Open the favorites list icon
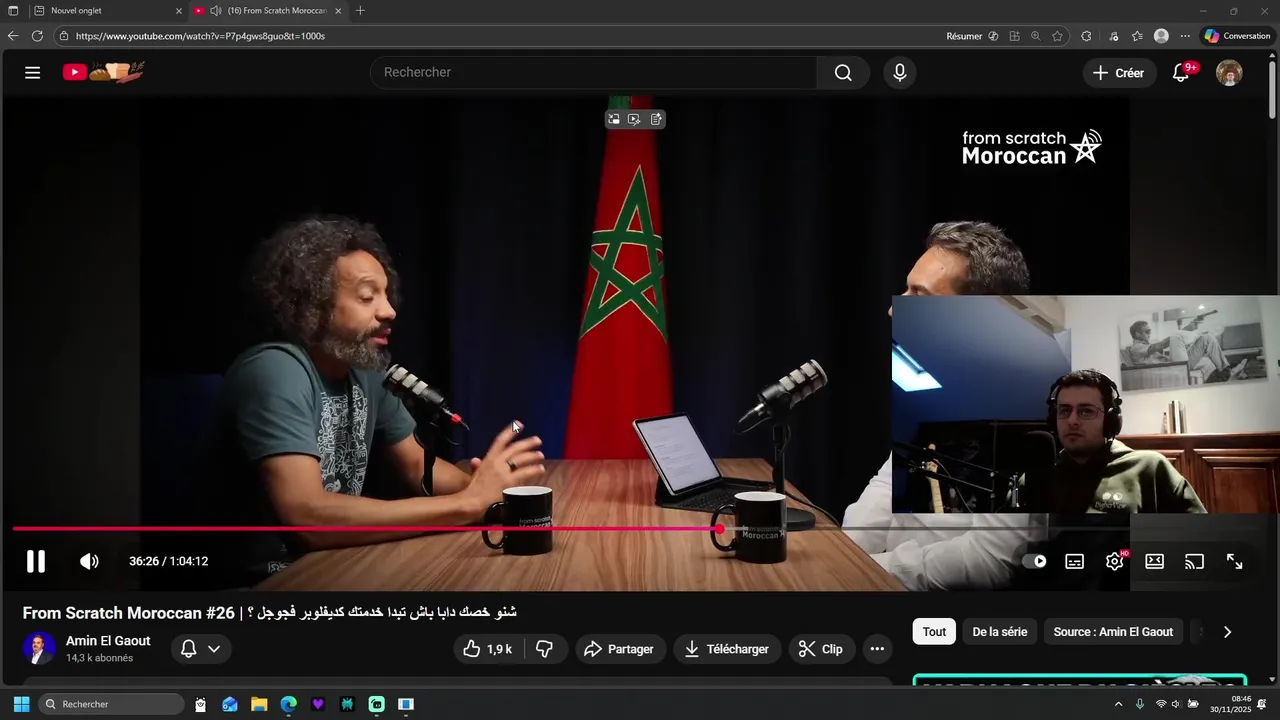Screen dimensions: 1280x720 [1137, 36]
